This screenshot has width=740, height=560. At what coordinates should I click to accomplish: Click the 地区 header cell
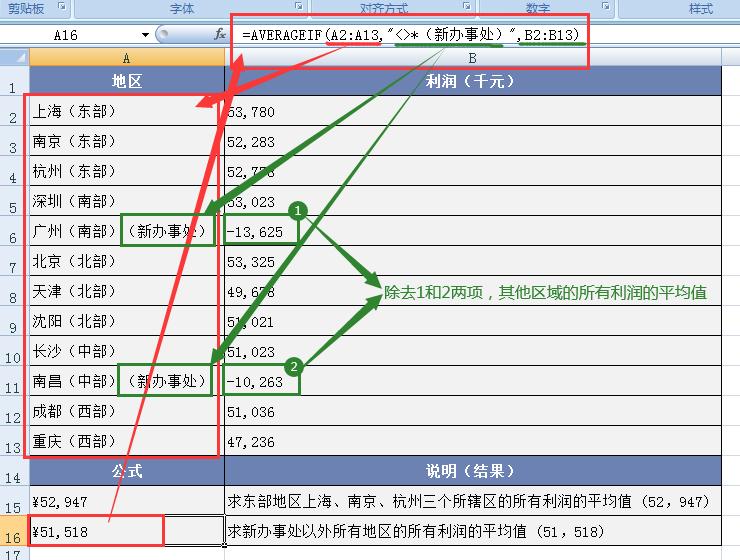pos(127,81)
